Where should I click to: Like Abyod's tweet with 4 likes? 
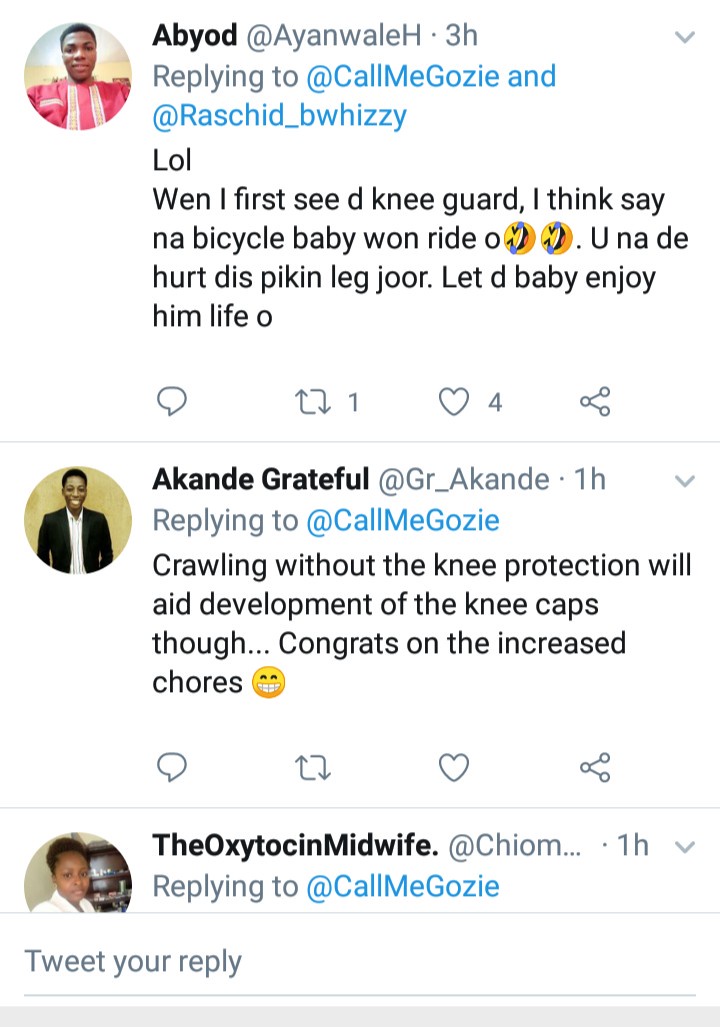[455, 402]
